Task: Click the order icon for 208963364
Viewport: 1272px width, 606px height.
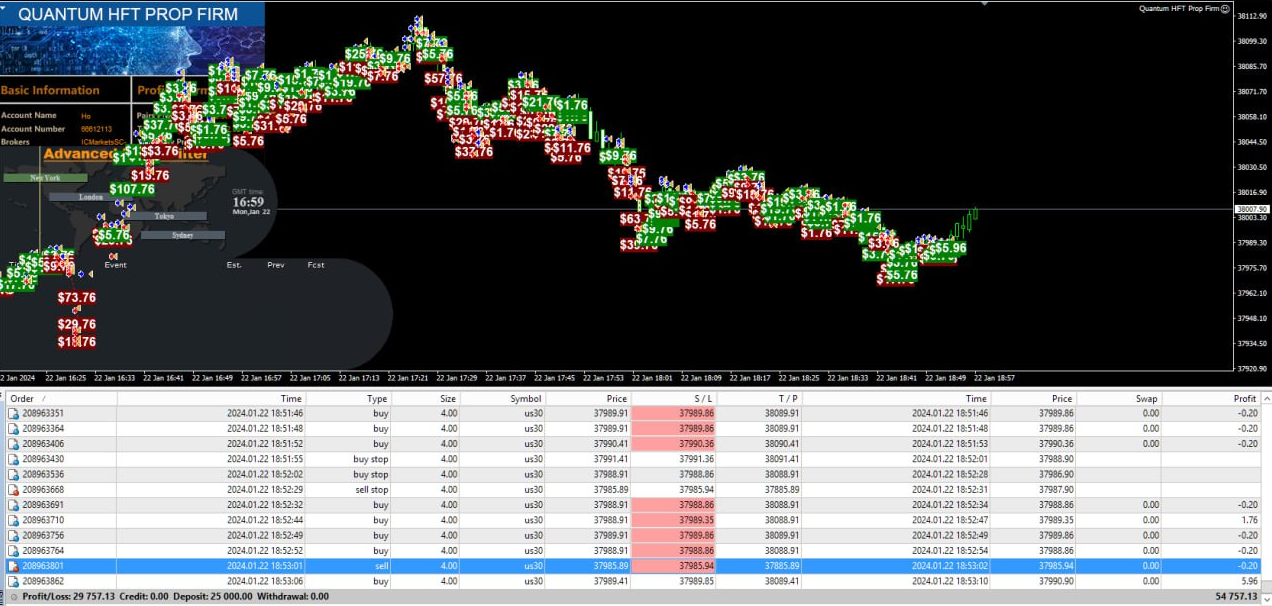Action: (x=13, y=428)
